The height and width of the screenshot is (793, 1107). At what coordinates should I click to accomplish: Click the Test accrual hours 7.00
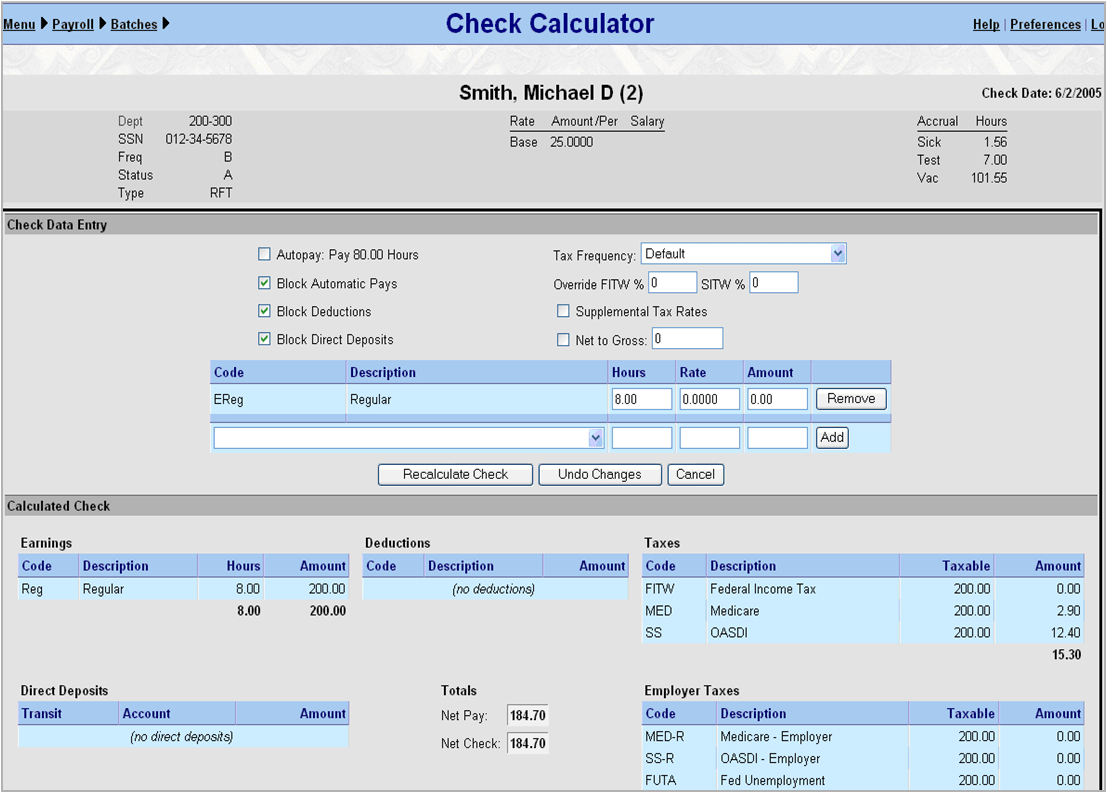[x=995, y=160]
